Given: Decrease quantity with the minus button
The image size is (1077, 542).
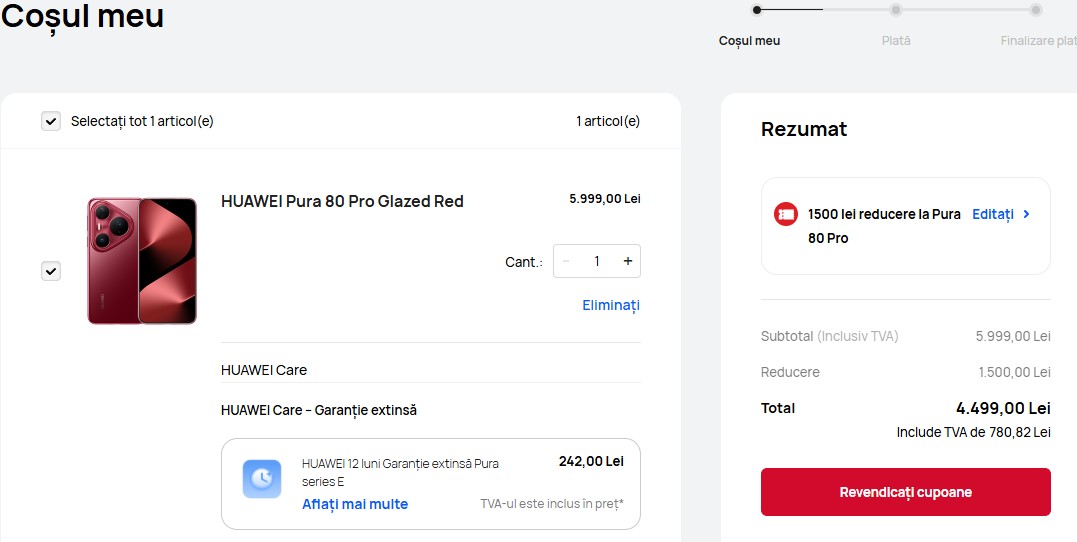Looking at the screenshot, I should [566, 261].
